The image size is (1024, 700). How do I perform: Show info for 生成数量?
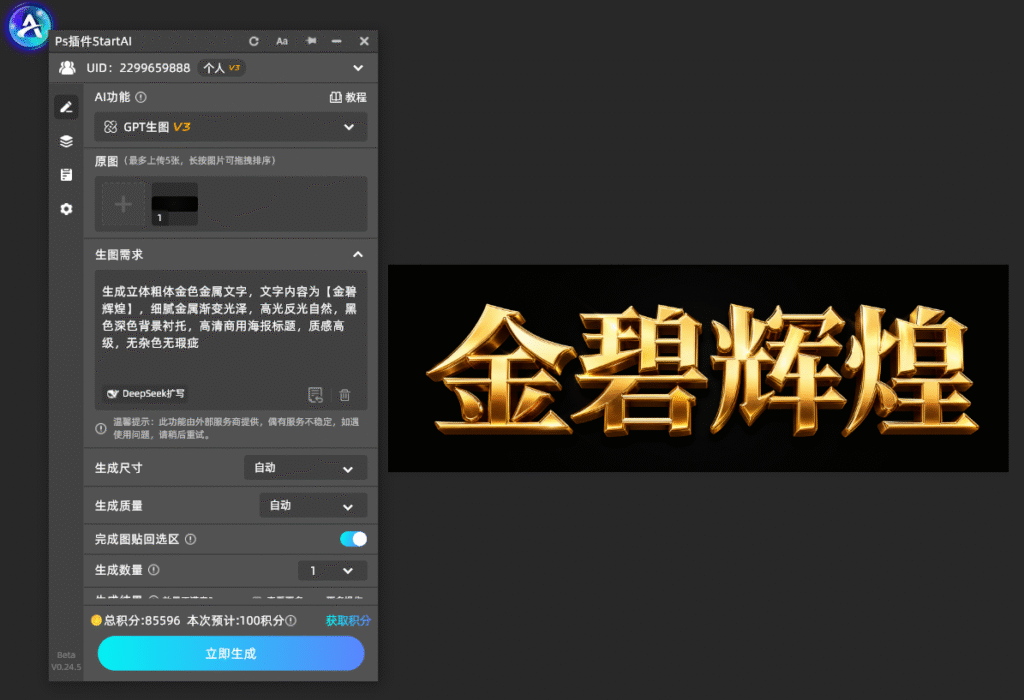154,570
